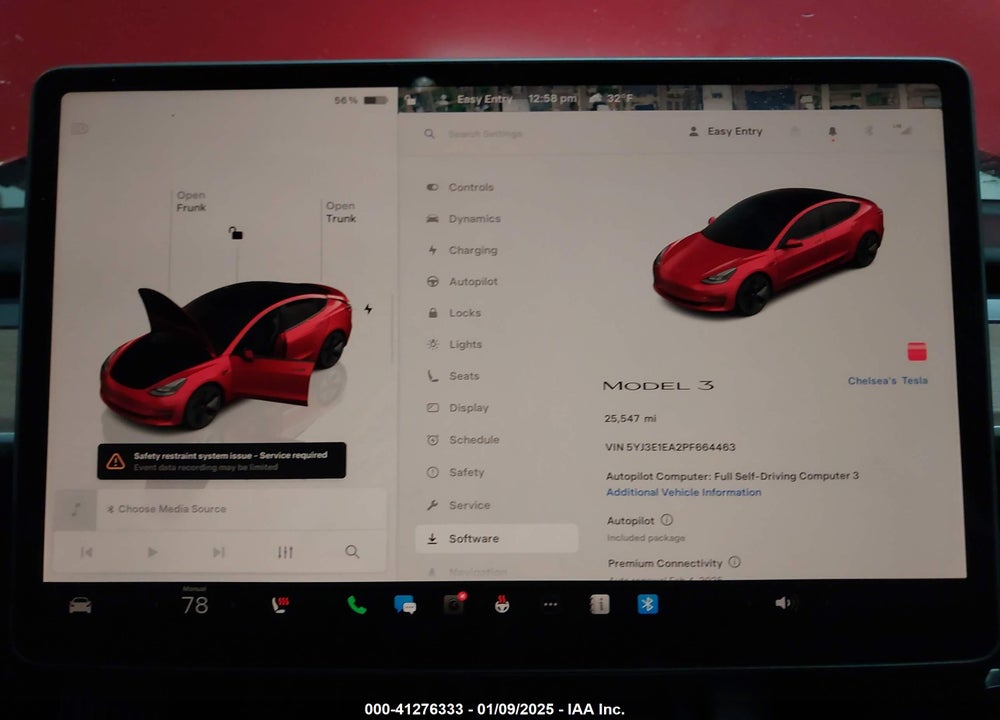
Task: Open the green Phone app
Action: (x=357, y=605)
